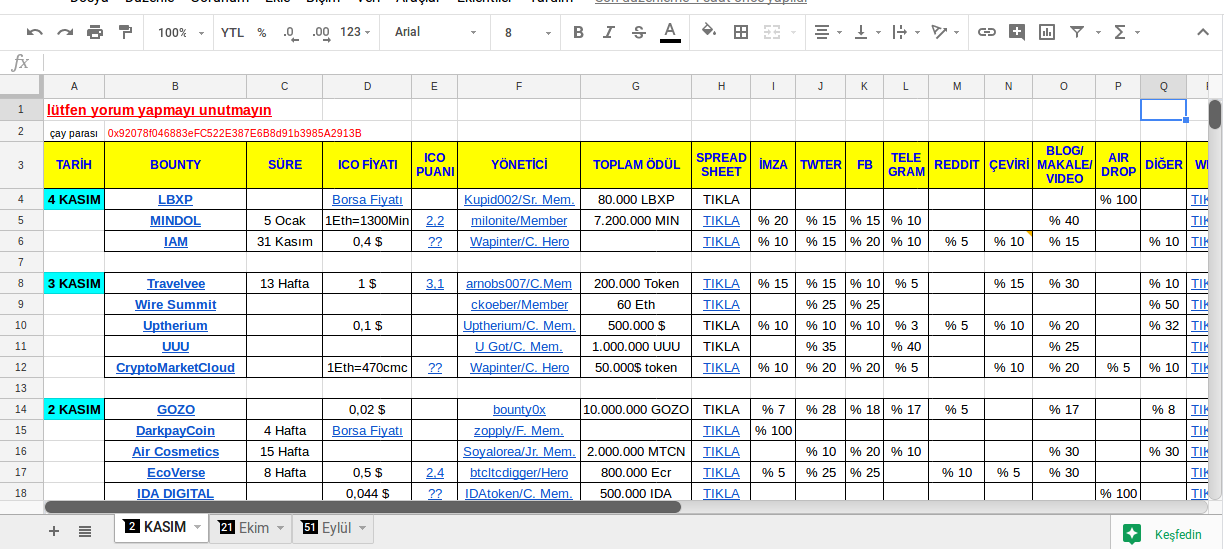
Task: Open the bounty0x manager link
Action: tap(519, 409)
